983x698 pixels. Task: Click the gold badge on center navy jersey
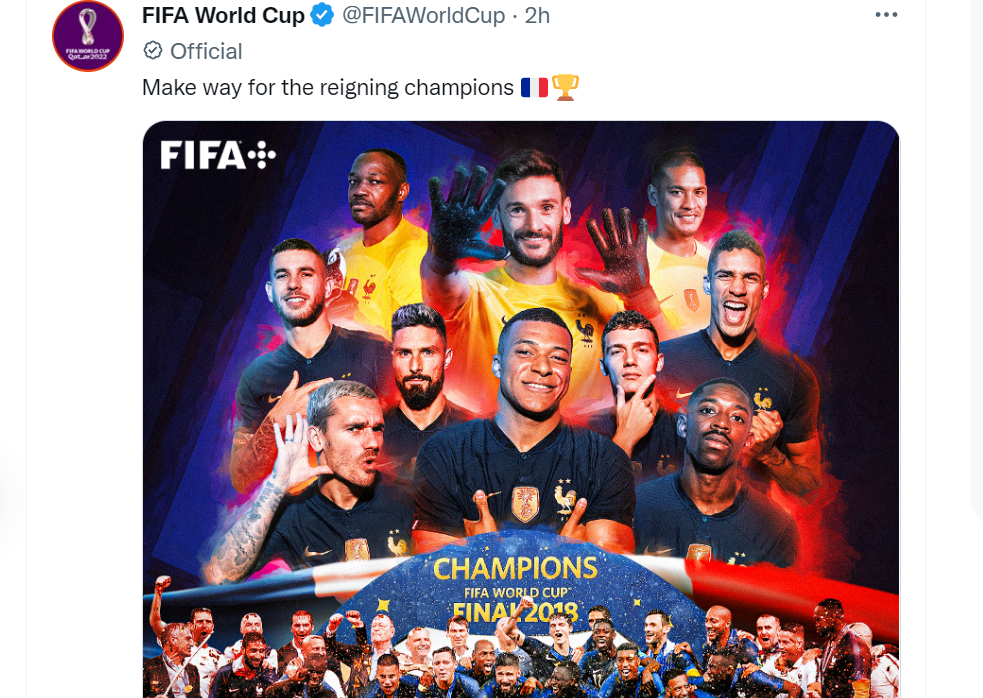click(525, 504)
